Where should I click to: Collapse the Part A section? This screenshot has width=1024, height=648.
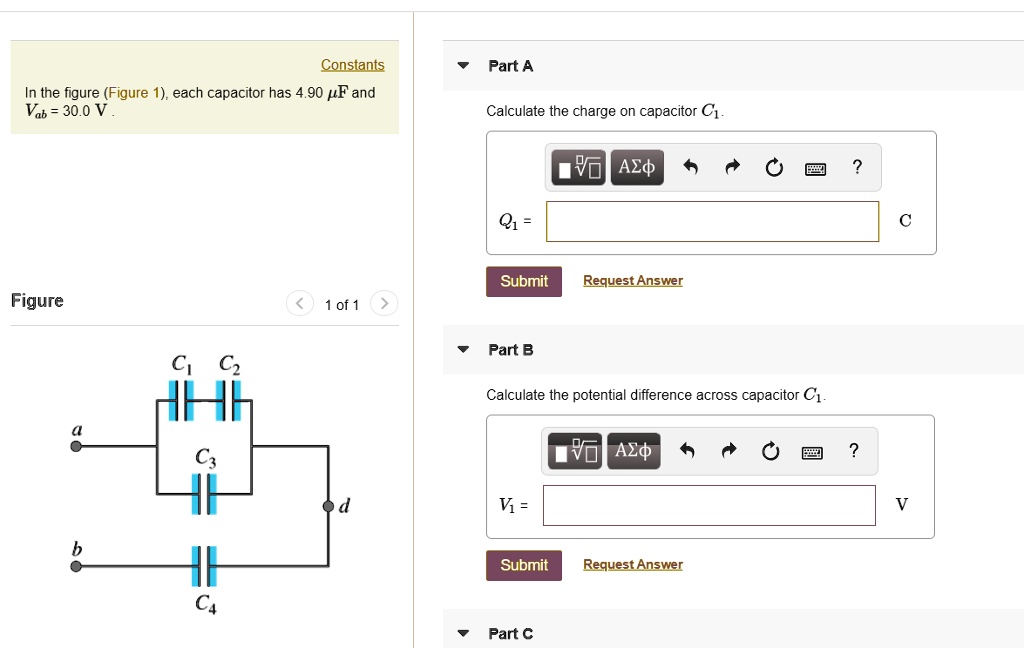click(462, 65)
